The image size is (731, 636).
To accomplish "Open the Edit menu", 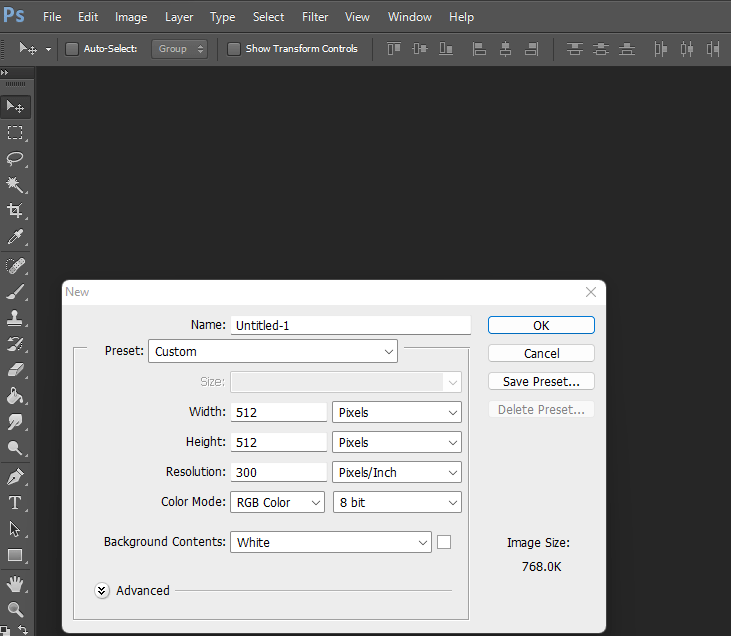I will point(88,17).
